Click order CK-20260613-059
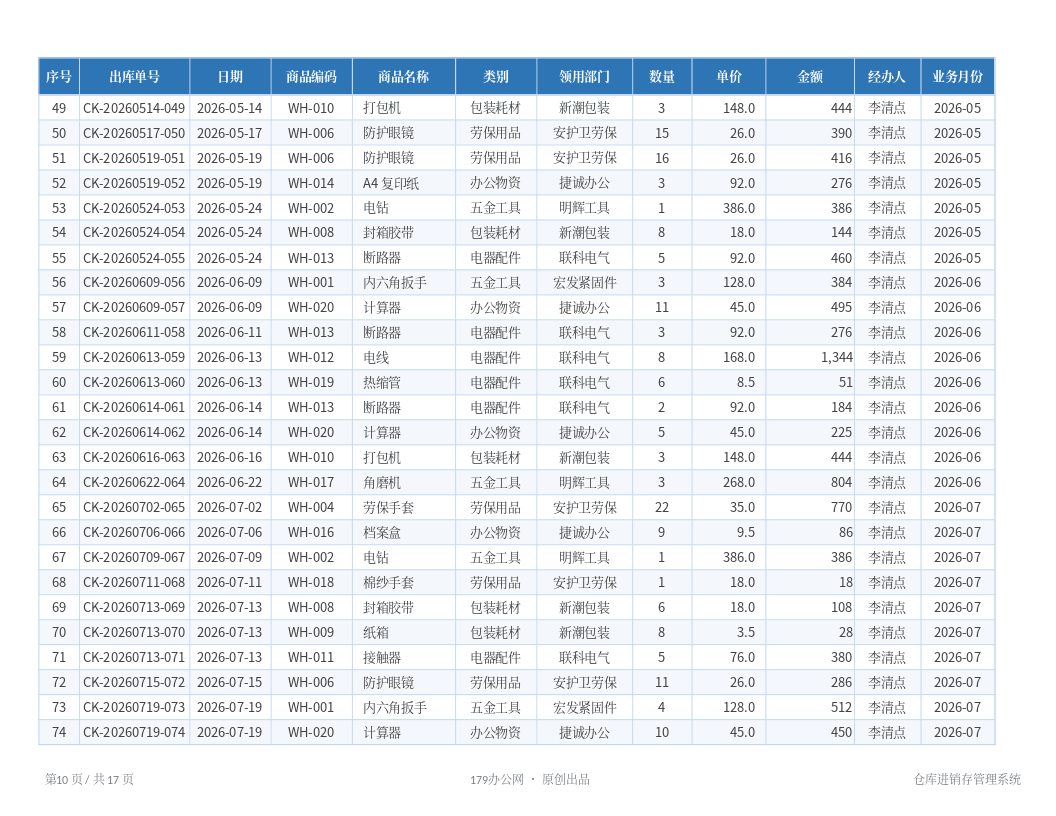1056x816 pixels. 134,358
